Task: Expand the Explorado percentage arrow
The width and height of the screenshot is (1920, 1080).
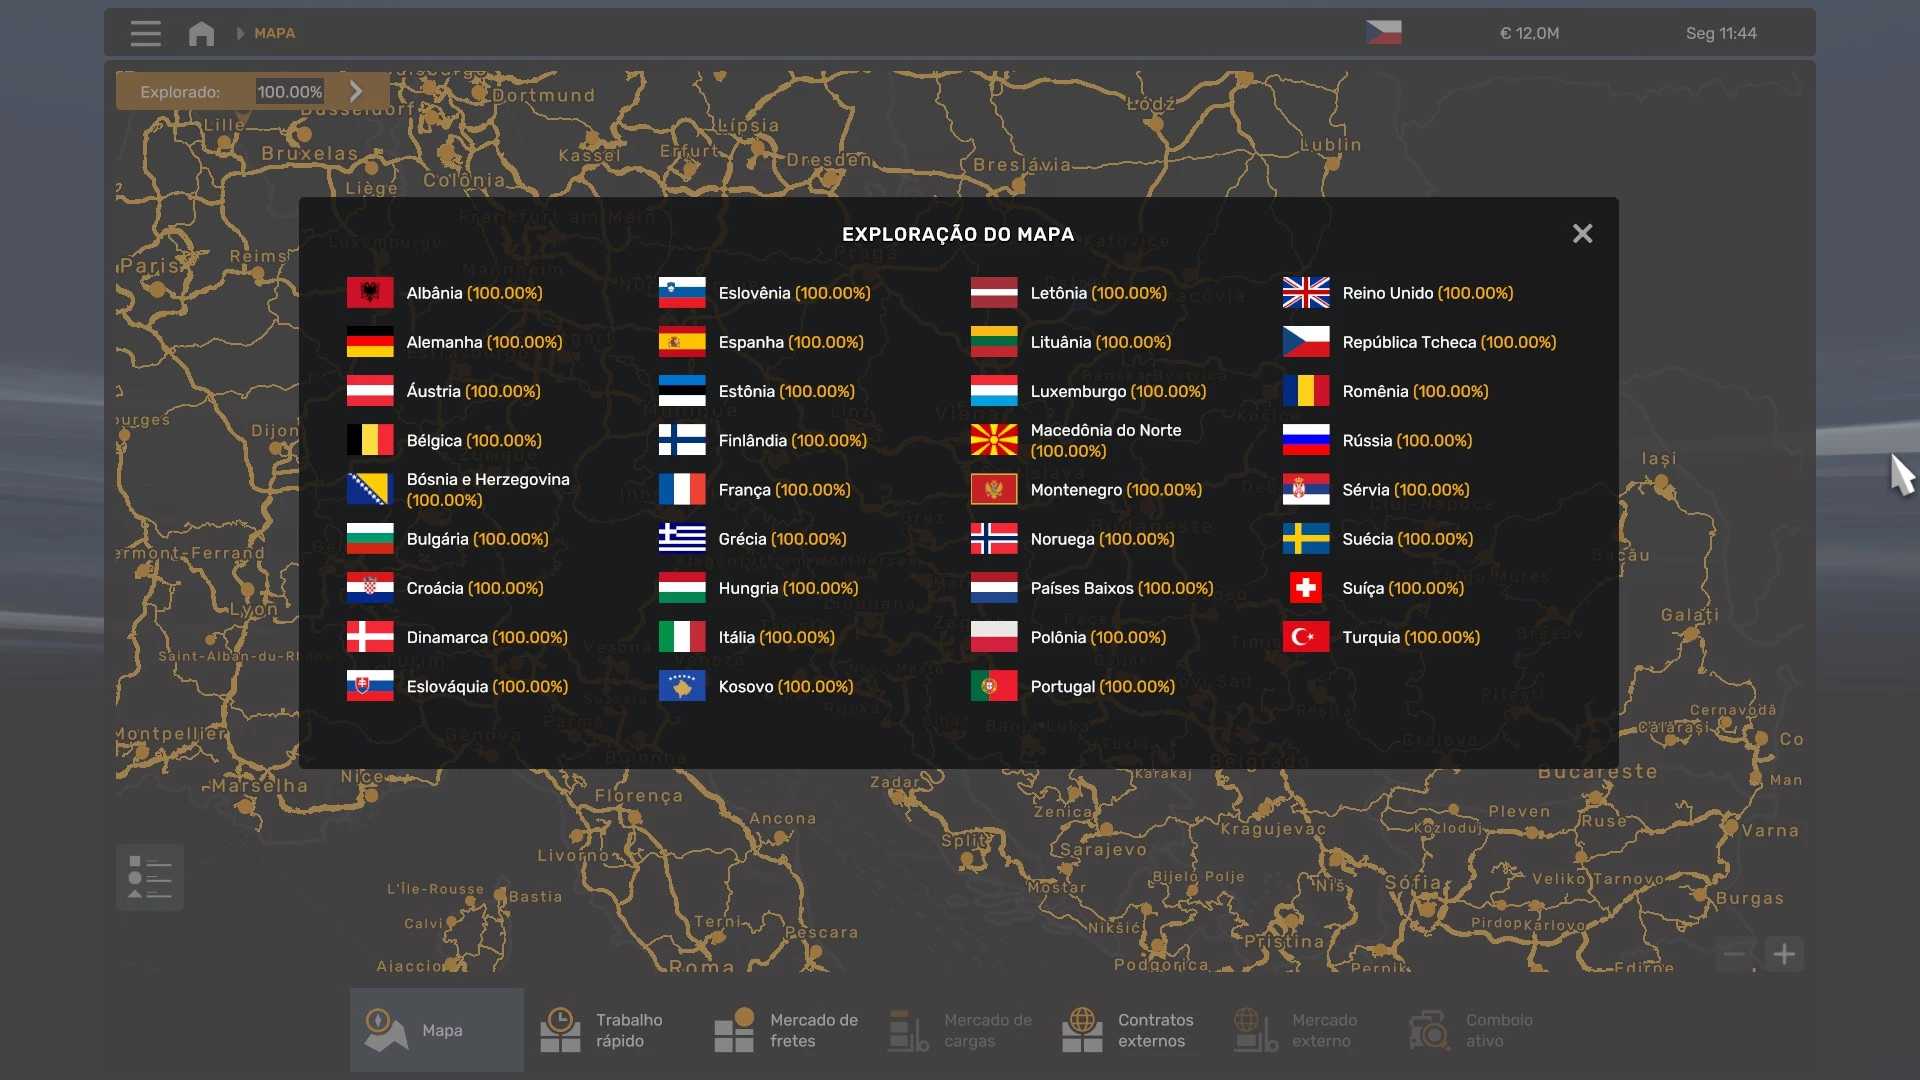Action: 356,91
